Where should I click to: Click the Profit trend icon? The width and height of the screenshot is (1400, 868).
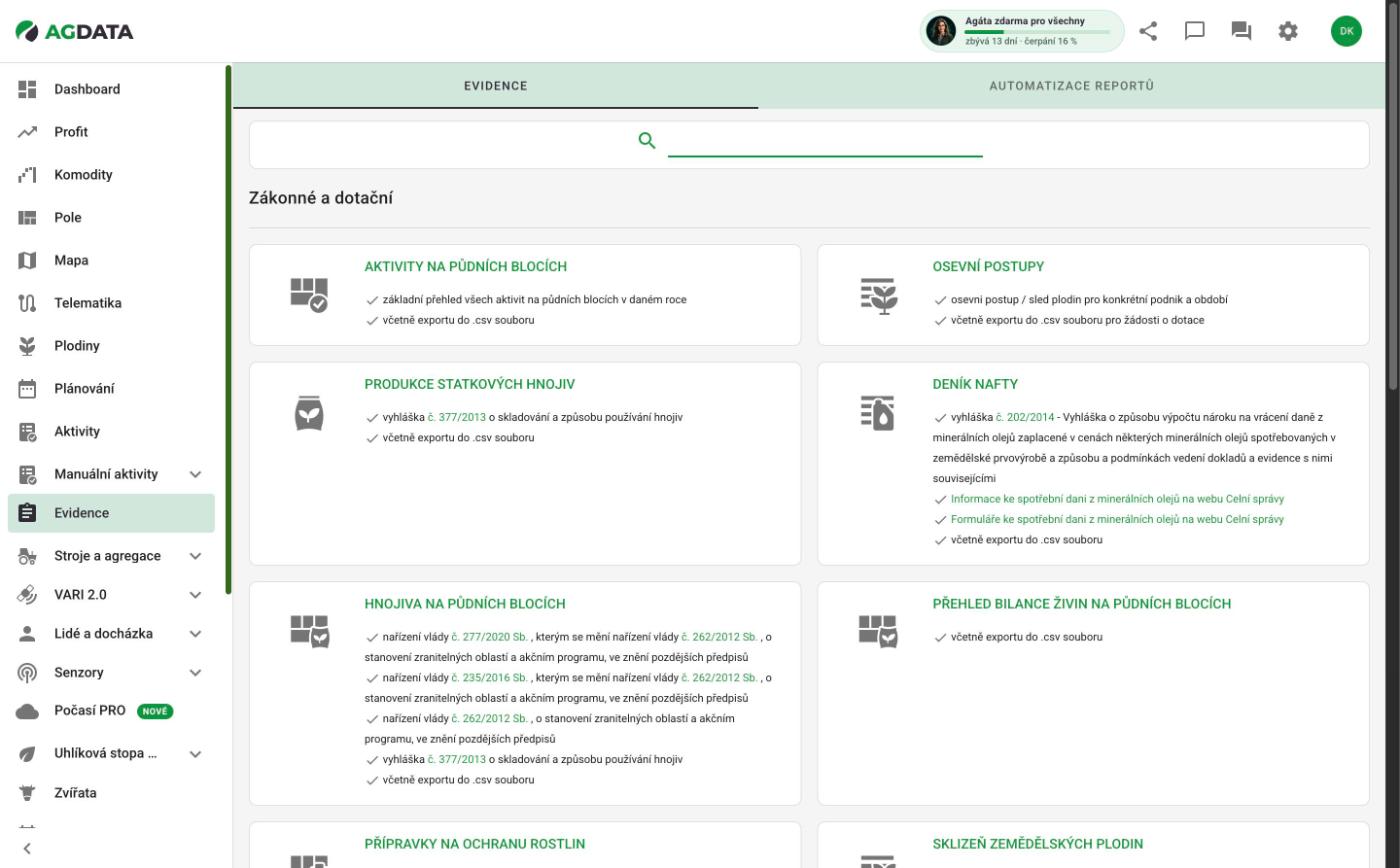click(x=27, y=132)
